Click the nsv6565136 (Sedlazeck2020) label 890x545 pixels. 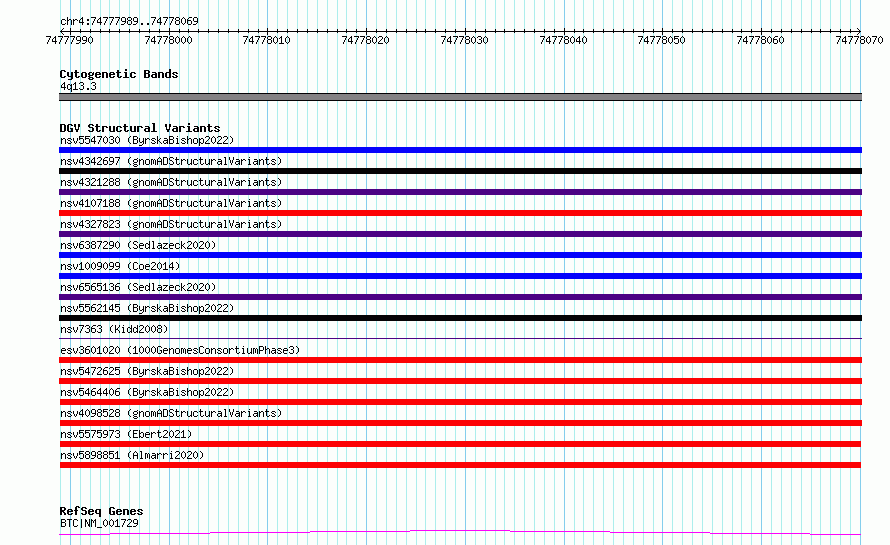coord(138,287)
